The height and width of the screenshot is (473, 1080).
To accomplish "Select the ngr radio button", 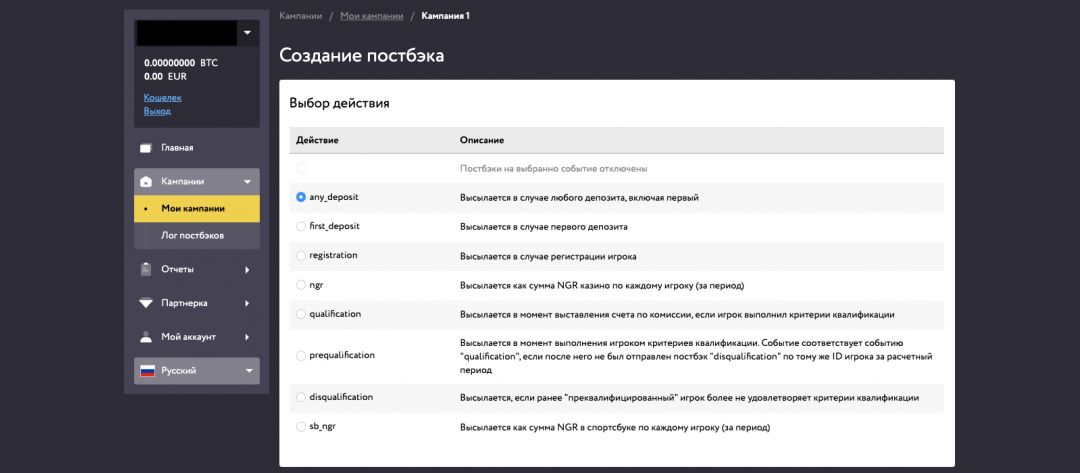I will tap(300, 284).
